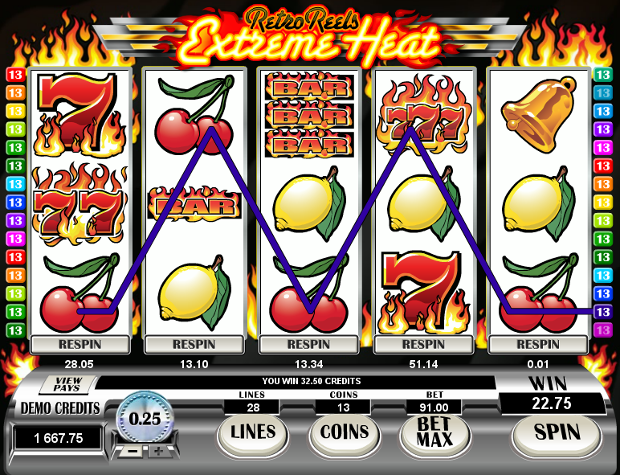Open the View Pays paytable
The width and height of the screenshot is (620, 475).
coord(68,384)
